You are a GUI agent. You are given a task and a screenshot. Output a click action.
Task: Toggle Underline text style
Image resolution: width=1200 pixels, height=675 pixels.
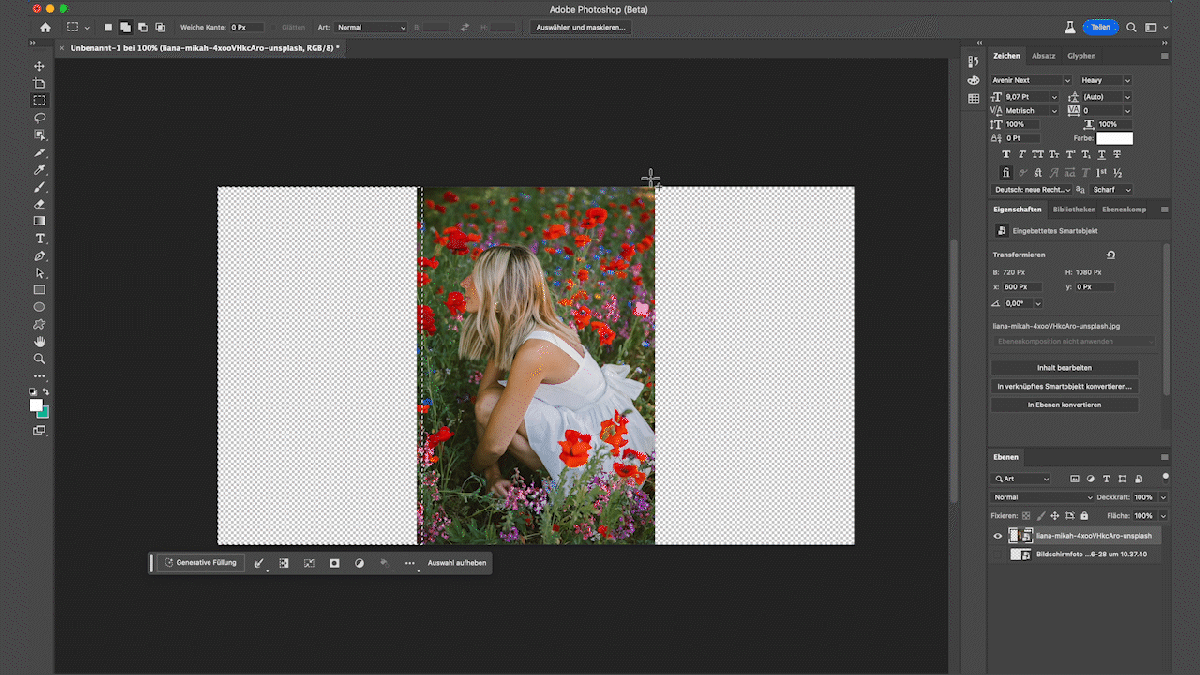point(1102,155)
